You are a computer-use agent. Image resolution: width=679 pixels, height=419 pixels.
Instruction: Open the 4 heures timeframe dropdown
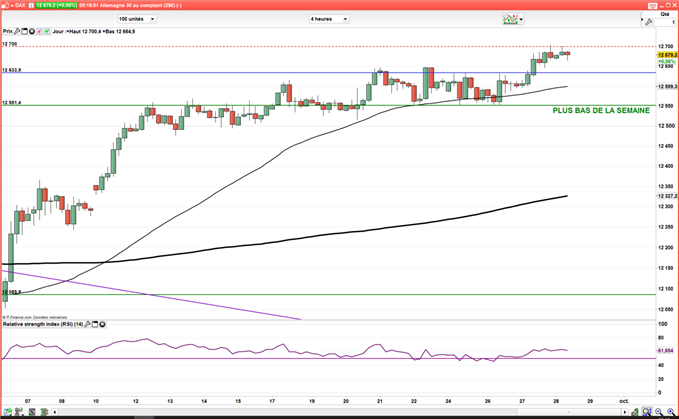point(329,19)
